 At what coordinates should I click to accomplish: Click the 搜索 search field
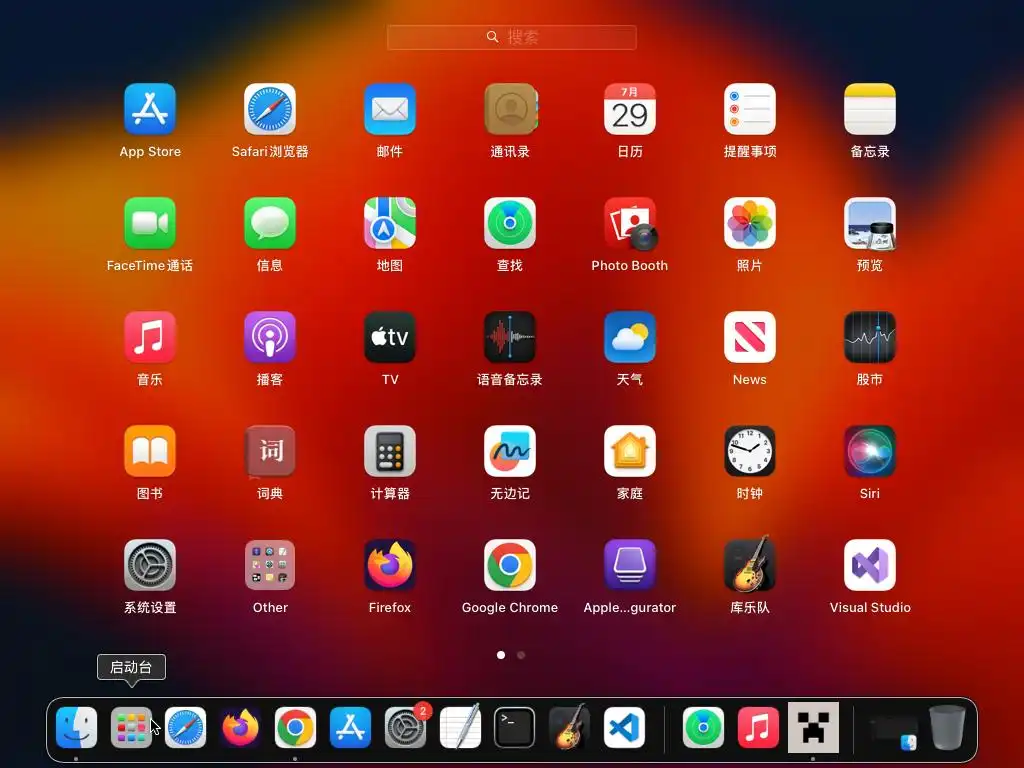[511, 37]
